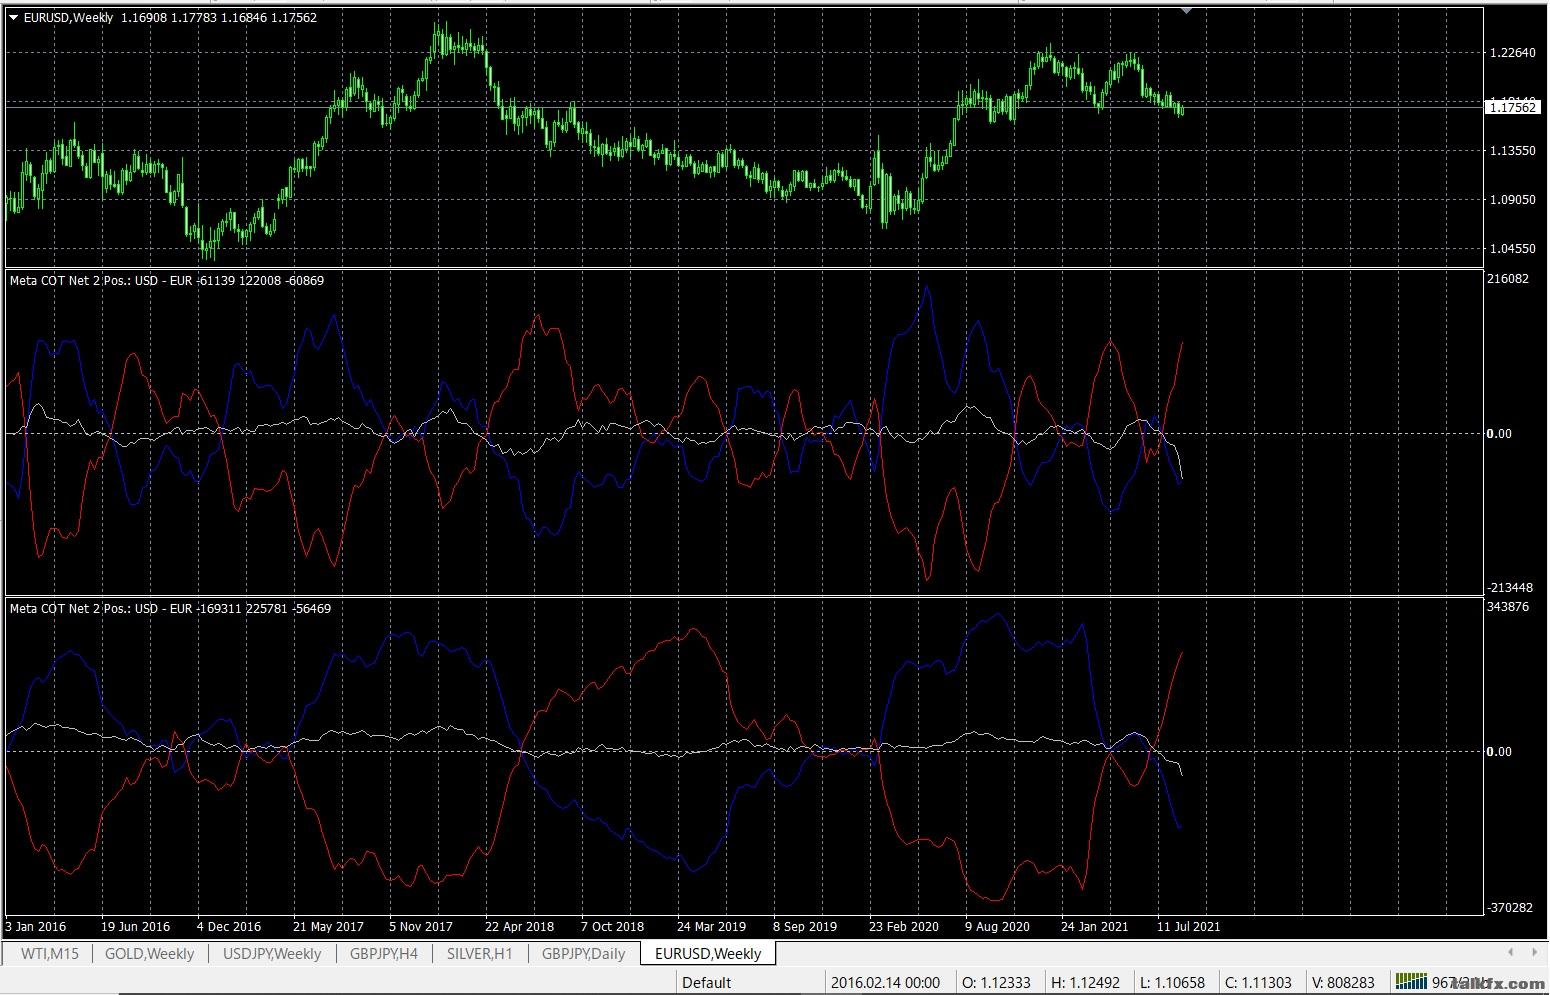
Task: Click the 2016.02.14 00:00 status field
Action: (x=886, y=982)
